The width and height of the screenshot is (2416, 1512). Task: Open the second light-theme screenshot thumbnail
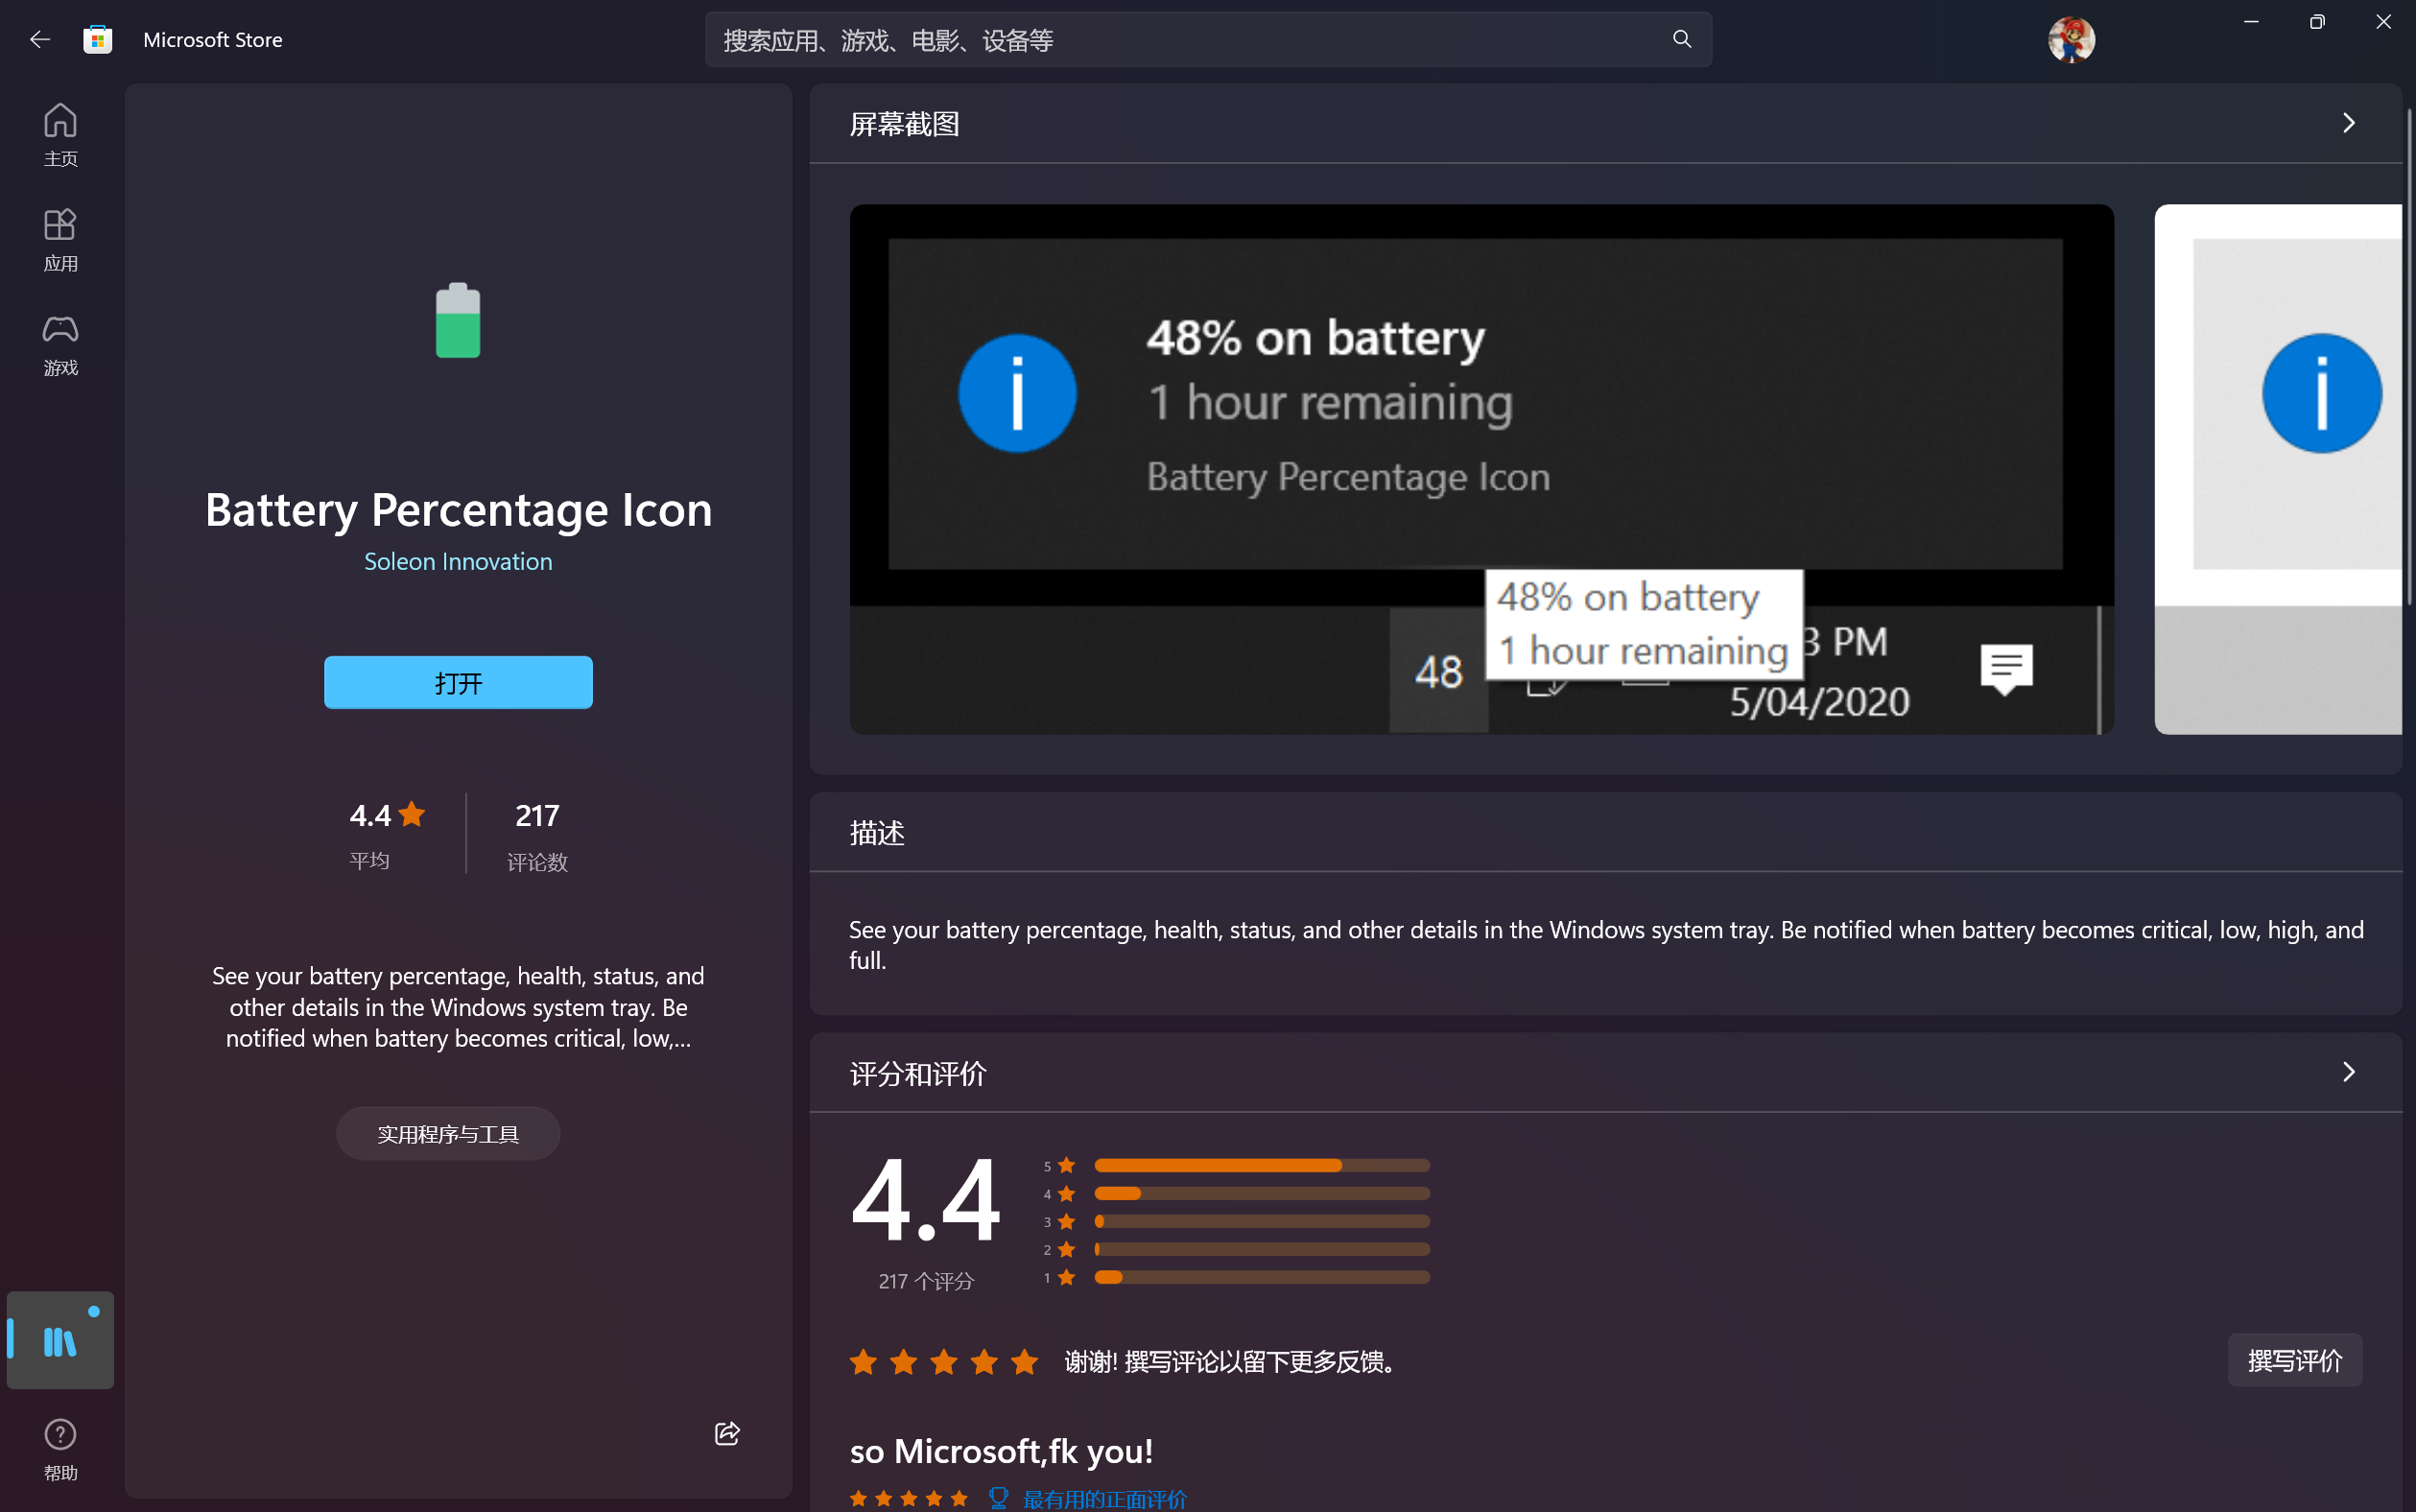click(2278, 469)
